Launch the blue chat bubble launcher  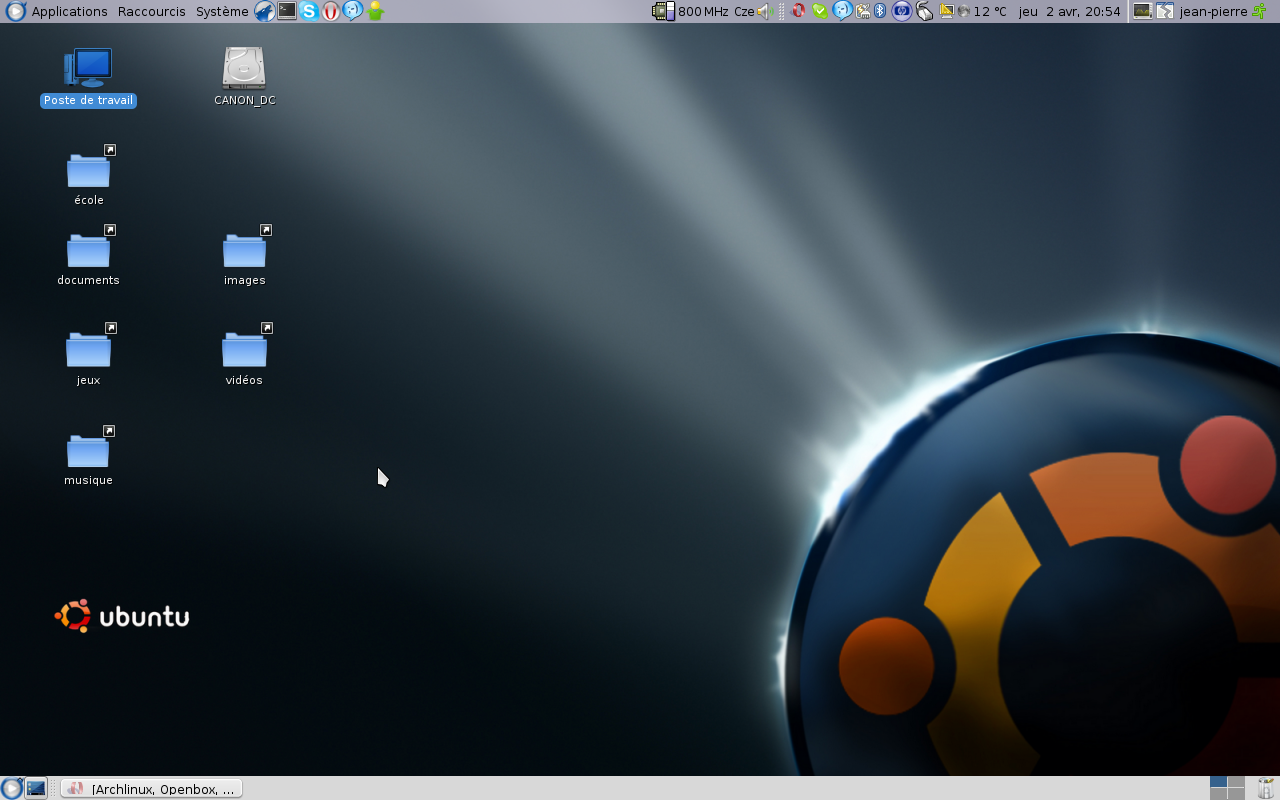coord(353,11)
